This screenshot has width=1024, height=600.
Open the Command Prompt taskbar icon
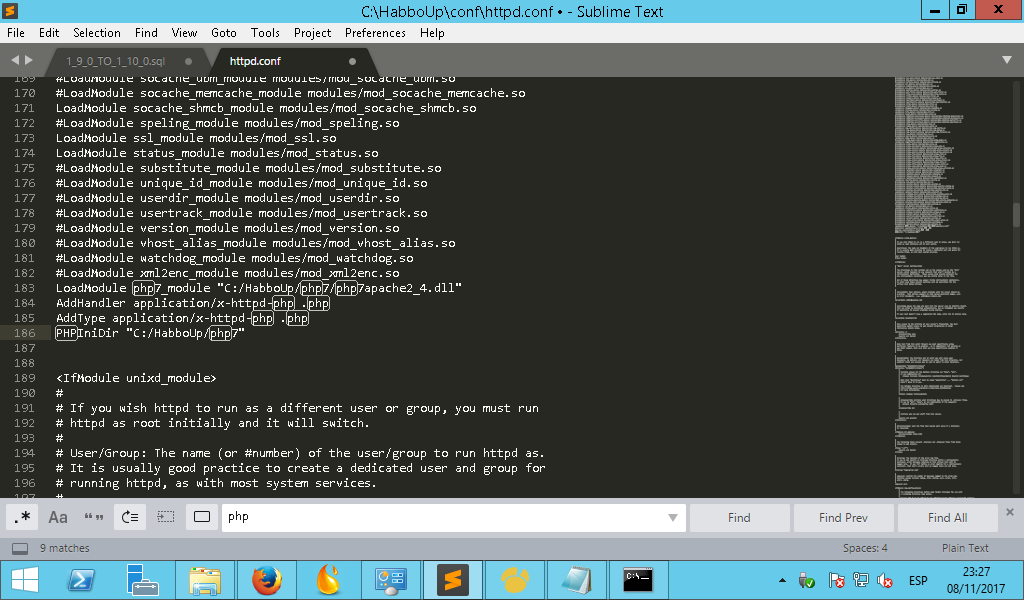coord(638,579)
